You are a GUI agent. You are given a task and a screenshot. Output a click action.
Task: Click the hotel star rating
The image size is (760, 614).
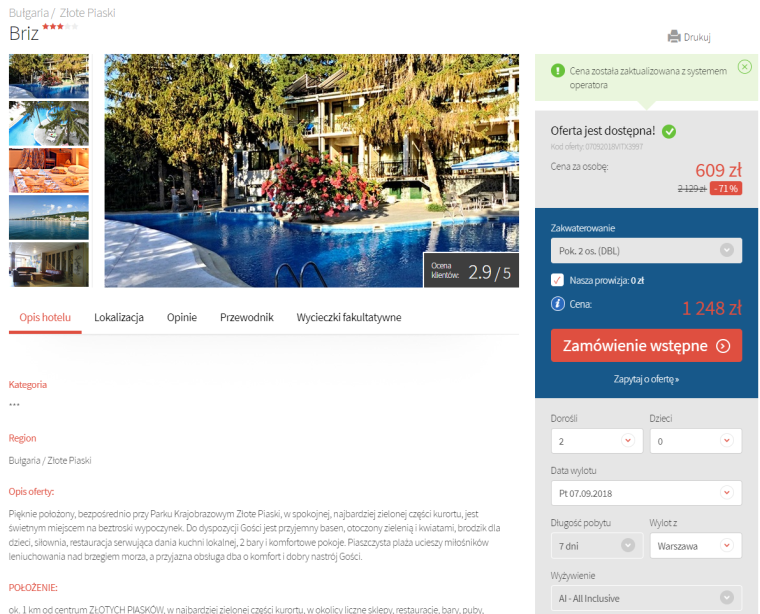click(x=60, y=27)
